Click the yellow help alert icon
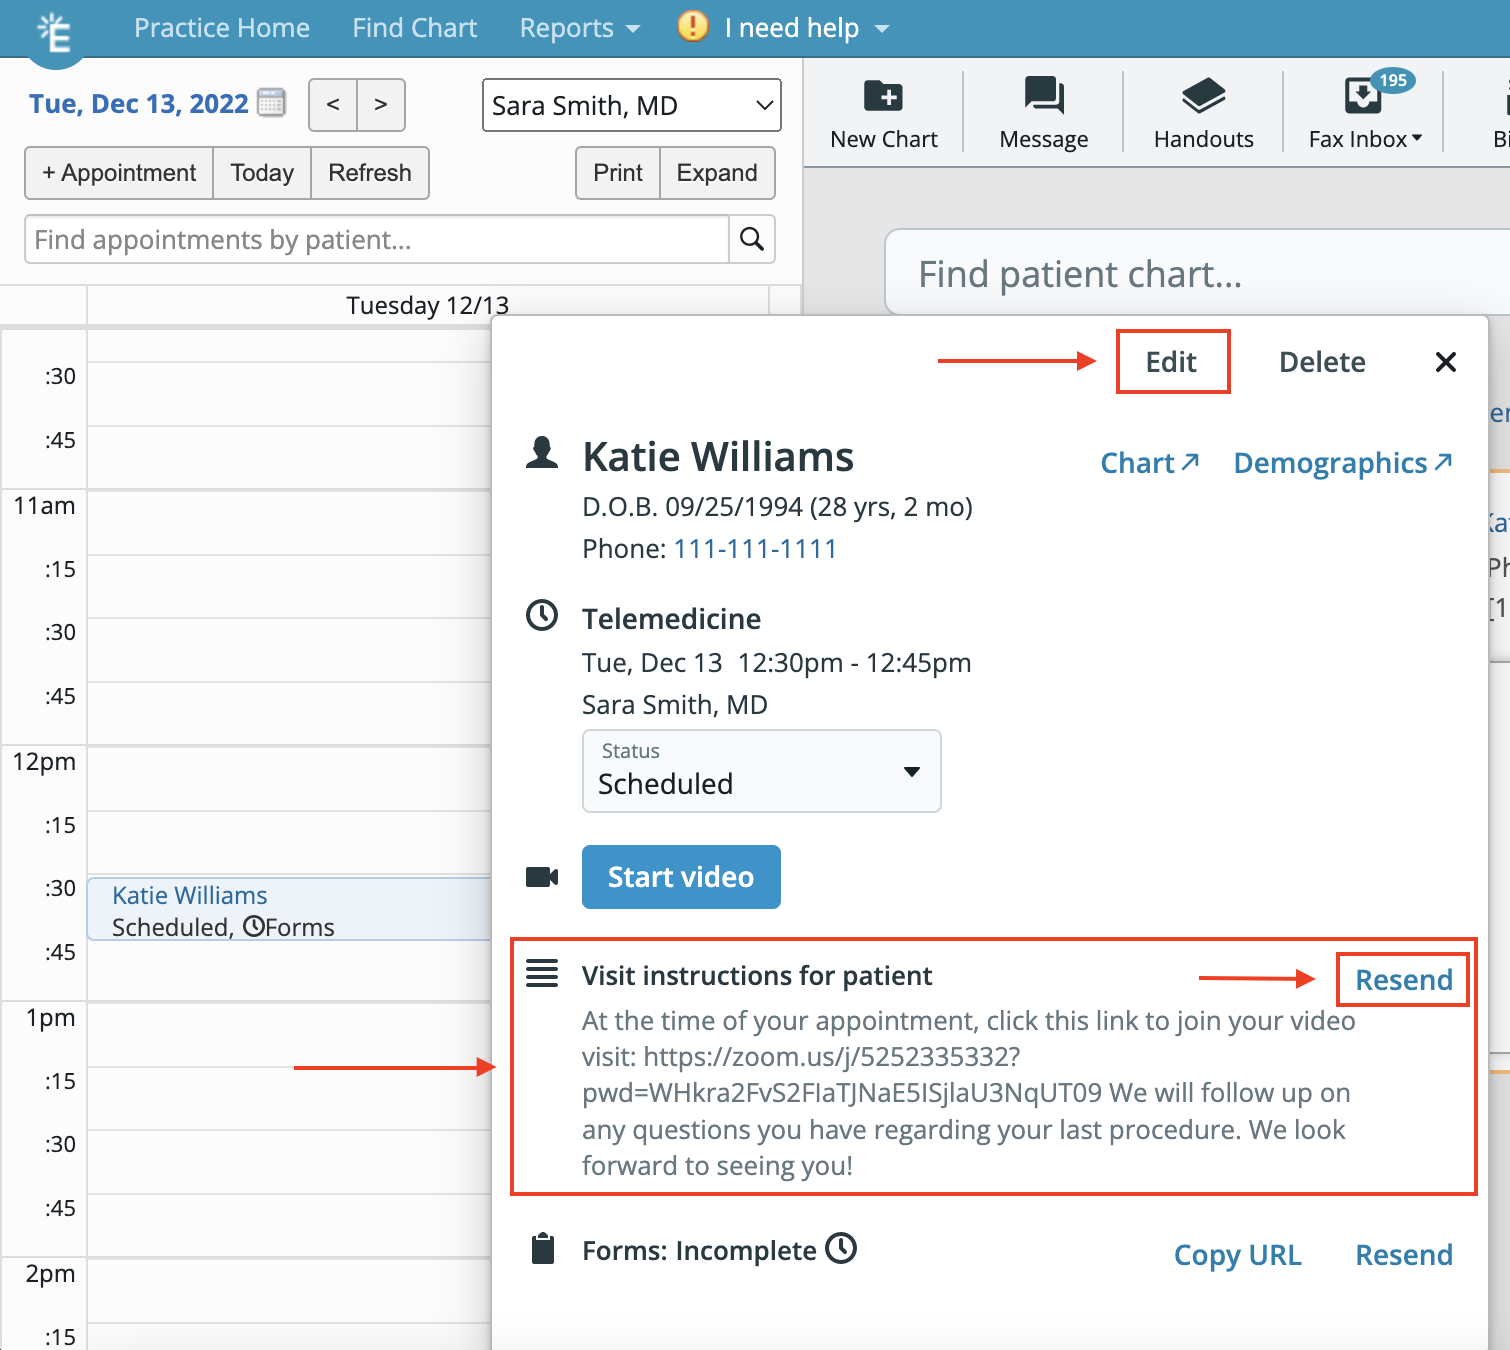Screen dimensions: 1510x1350 point(692,26)
